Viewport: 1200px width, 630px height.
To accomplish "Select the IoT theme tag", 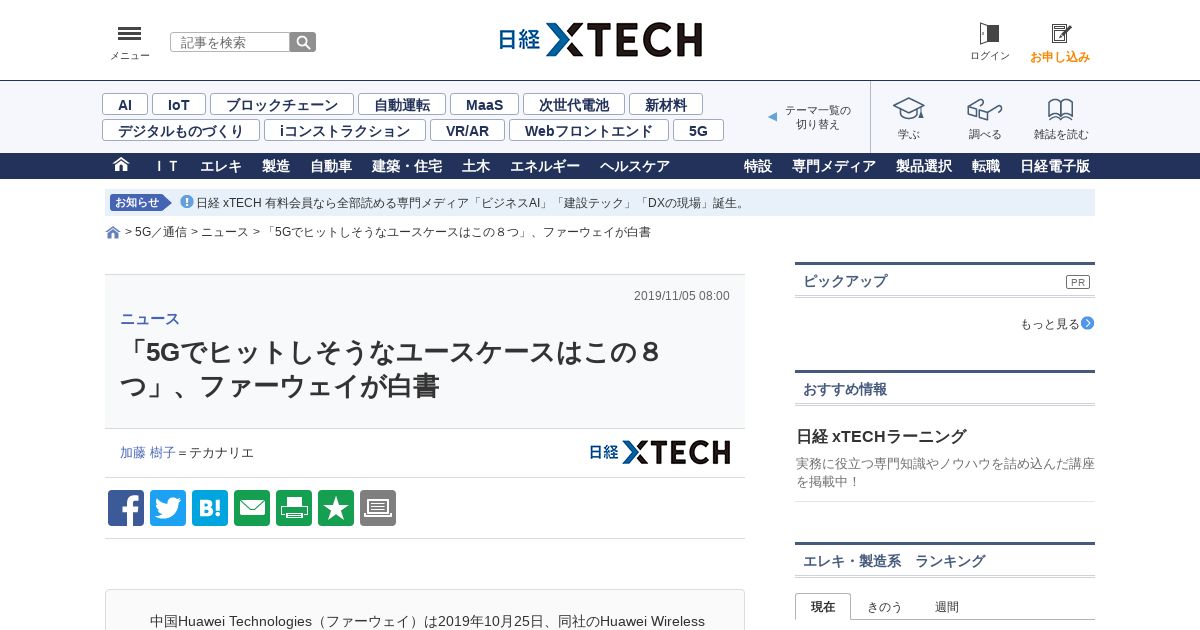I will (x=179, y=104).
